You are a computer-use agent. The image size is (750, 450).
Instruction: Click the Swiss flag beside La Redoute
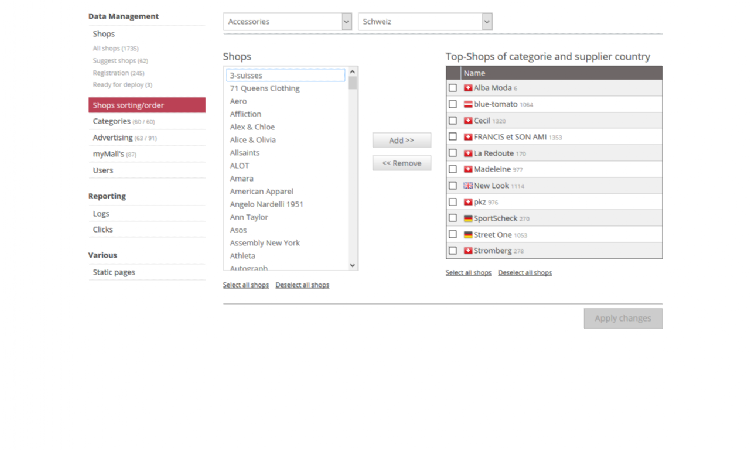point(468,153)
